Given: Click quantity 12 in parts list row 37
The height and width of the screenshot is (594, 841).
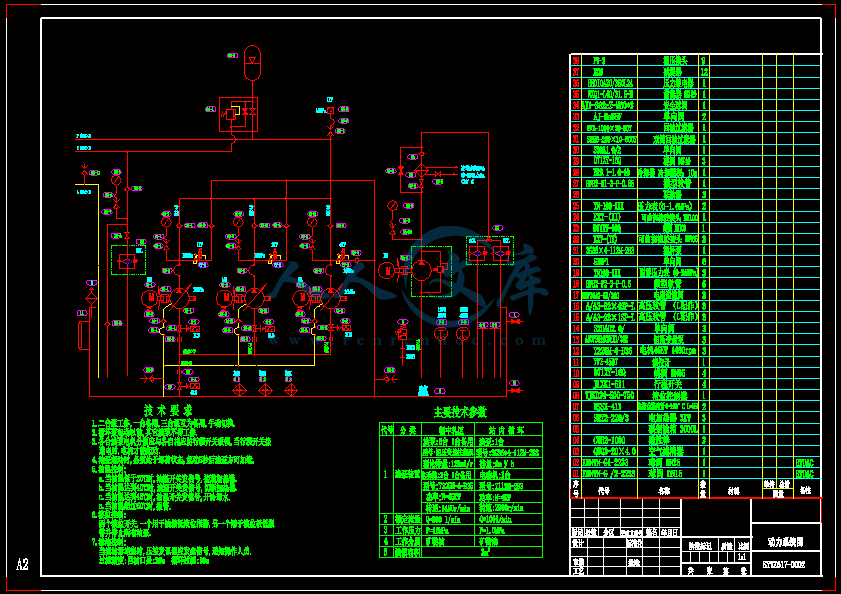Looking at the screenshot, I should [704, 71].
